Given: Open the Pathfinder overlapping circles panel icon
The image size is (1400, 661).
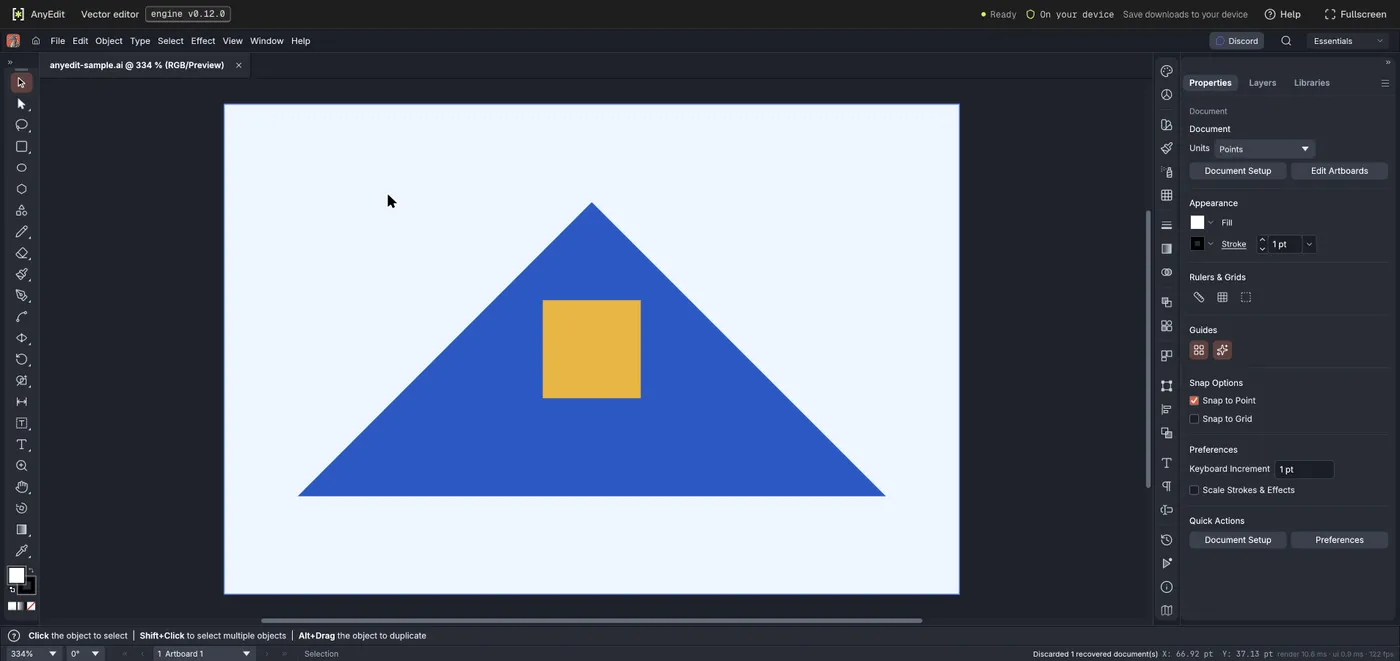Looking at the screenshot, I should point(1166,272).
